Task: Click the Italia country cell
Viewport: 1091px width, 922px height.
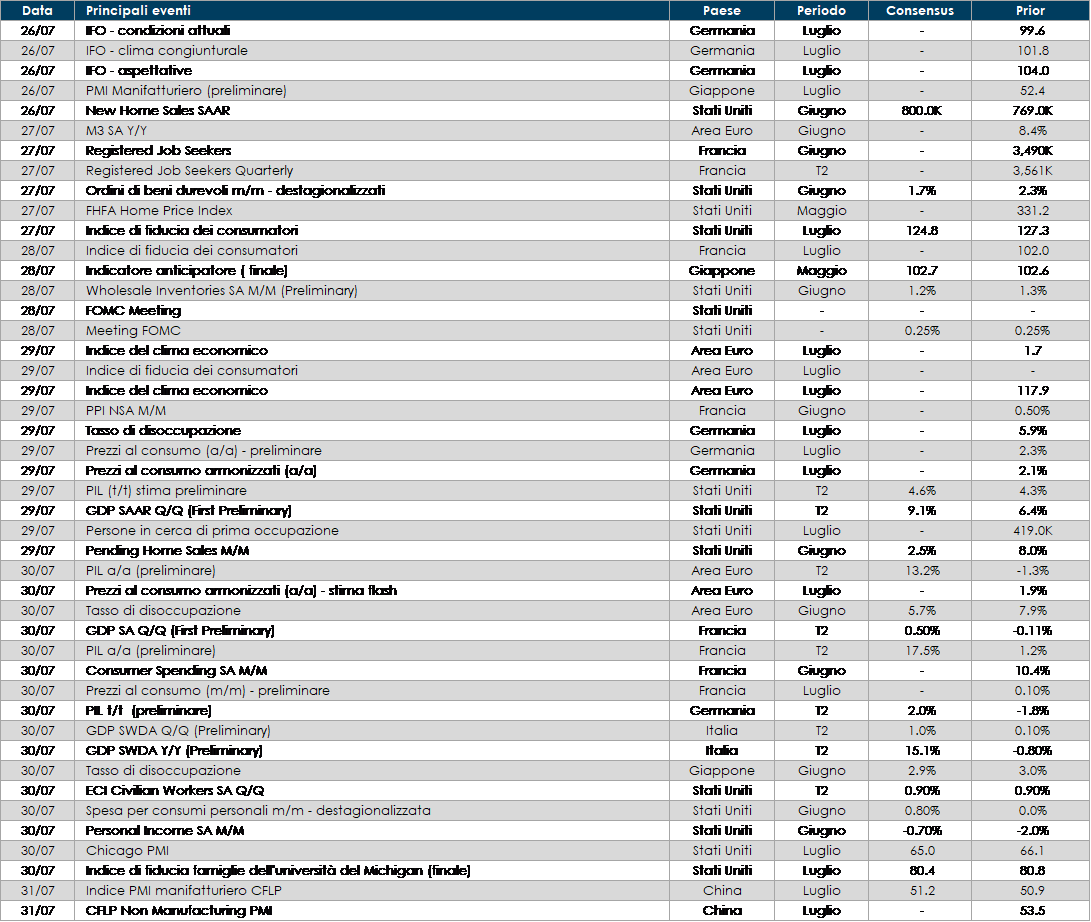Action: [x=722, y=731]
